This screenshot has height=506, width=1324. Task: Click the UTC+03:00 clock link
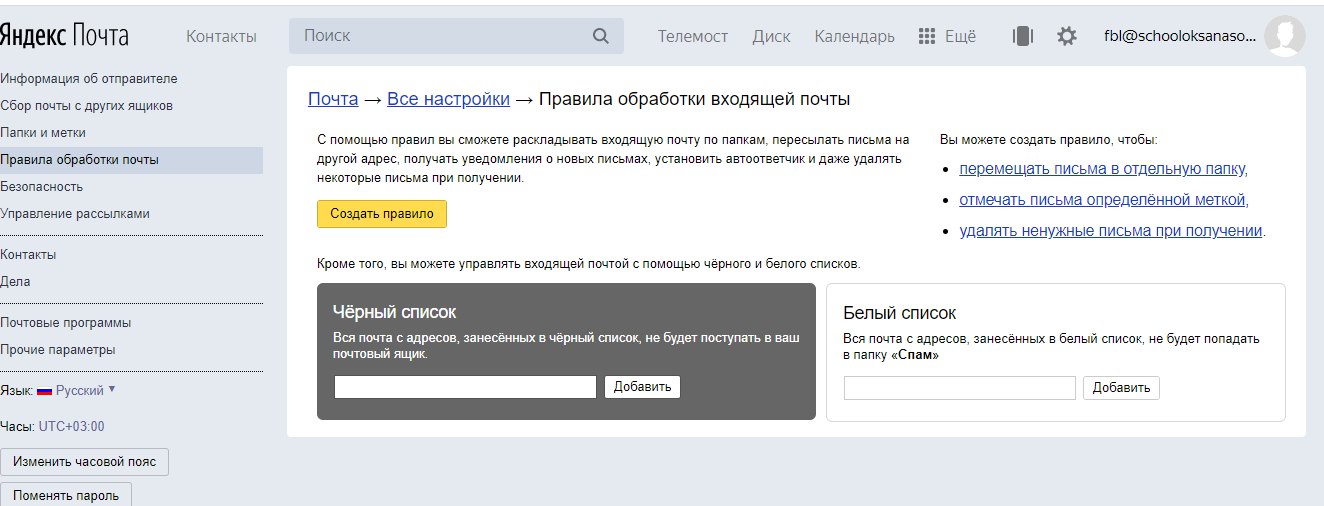tap(71, 426)
